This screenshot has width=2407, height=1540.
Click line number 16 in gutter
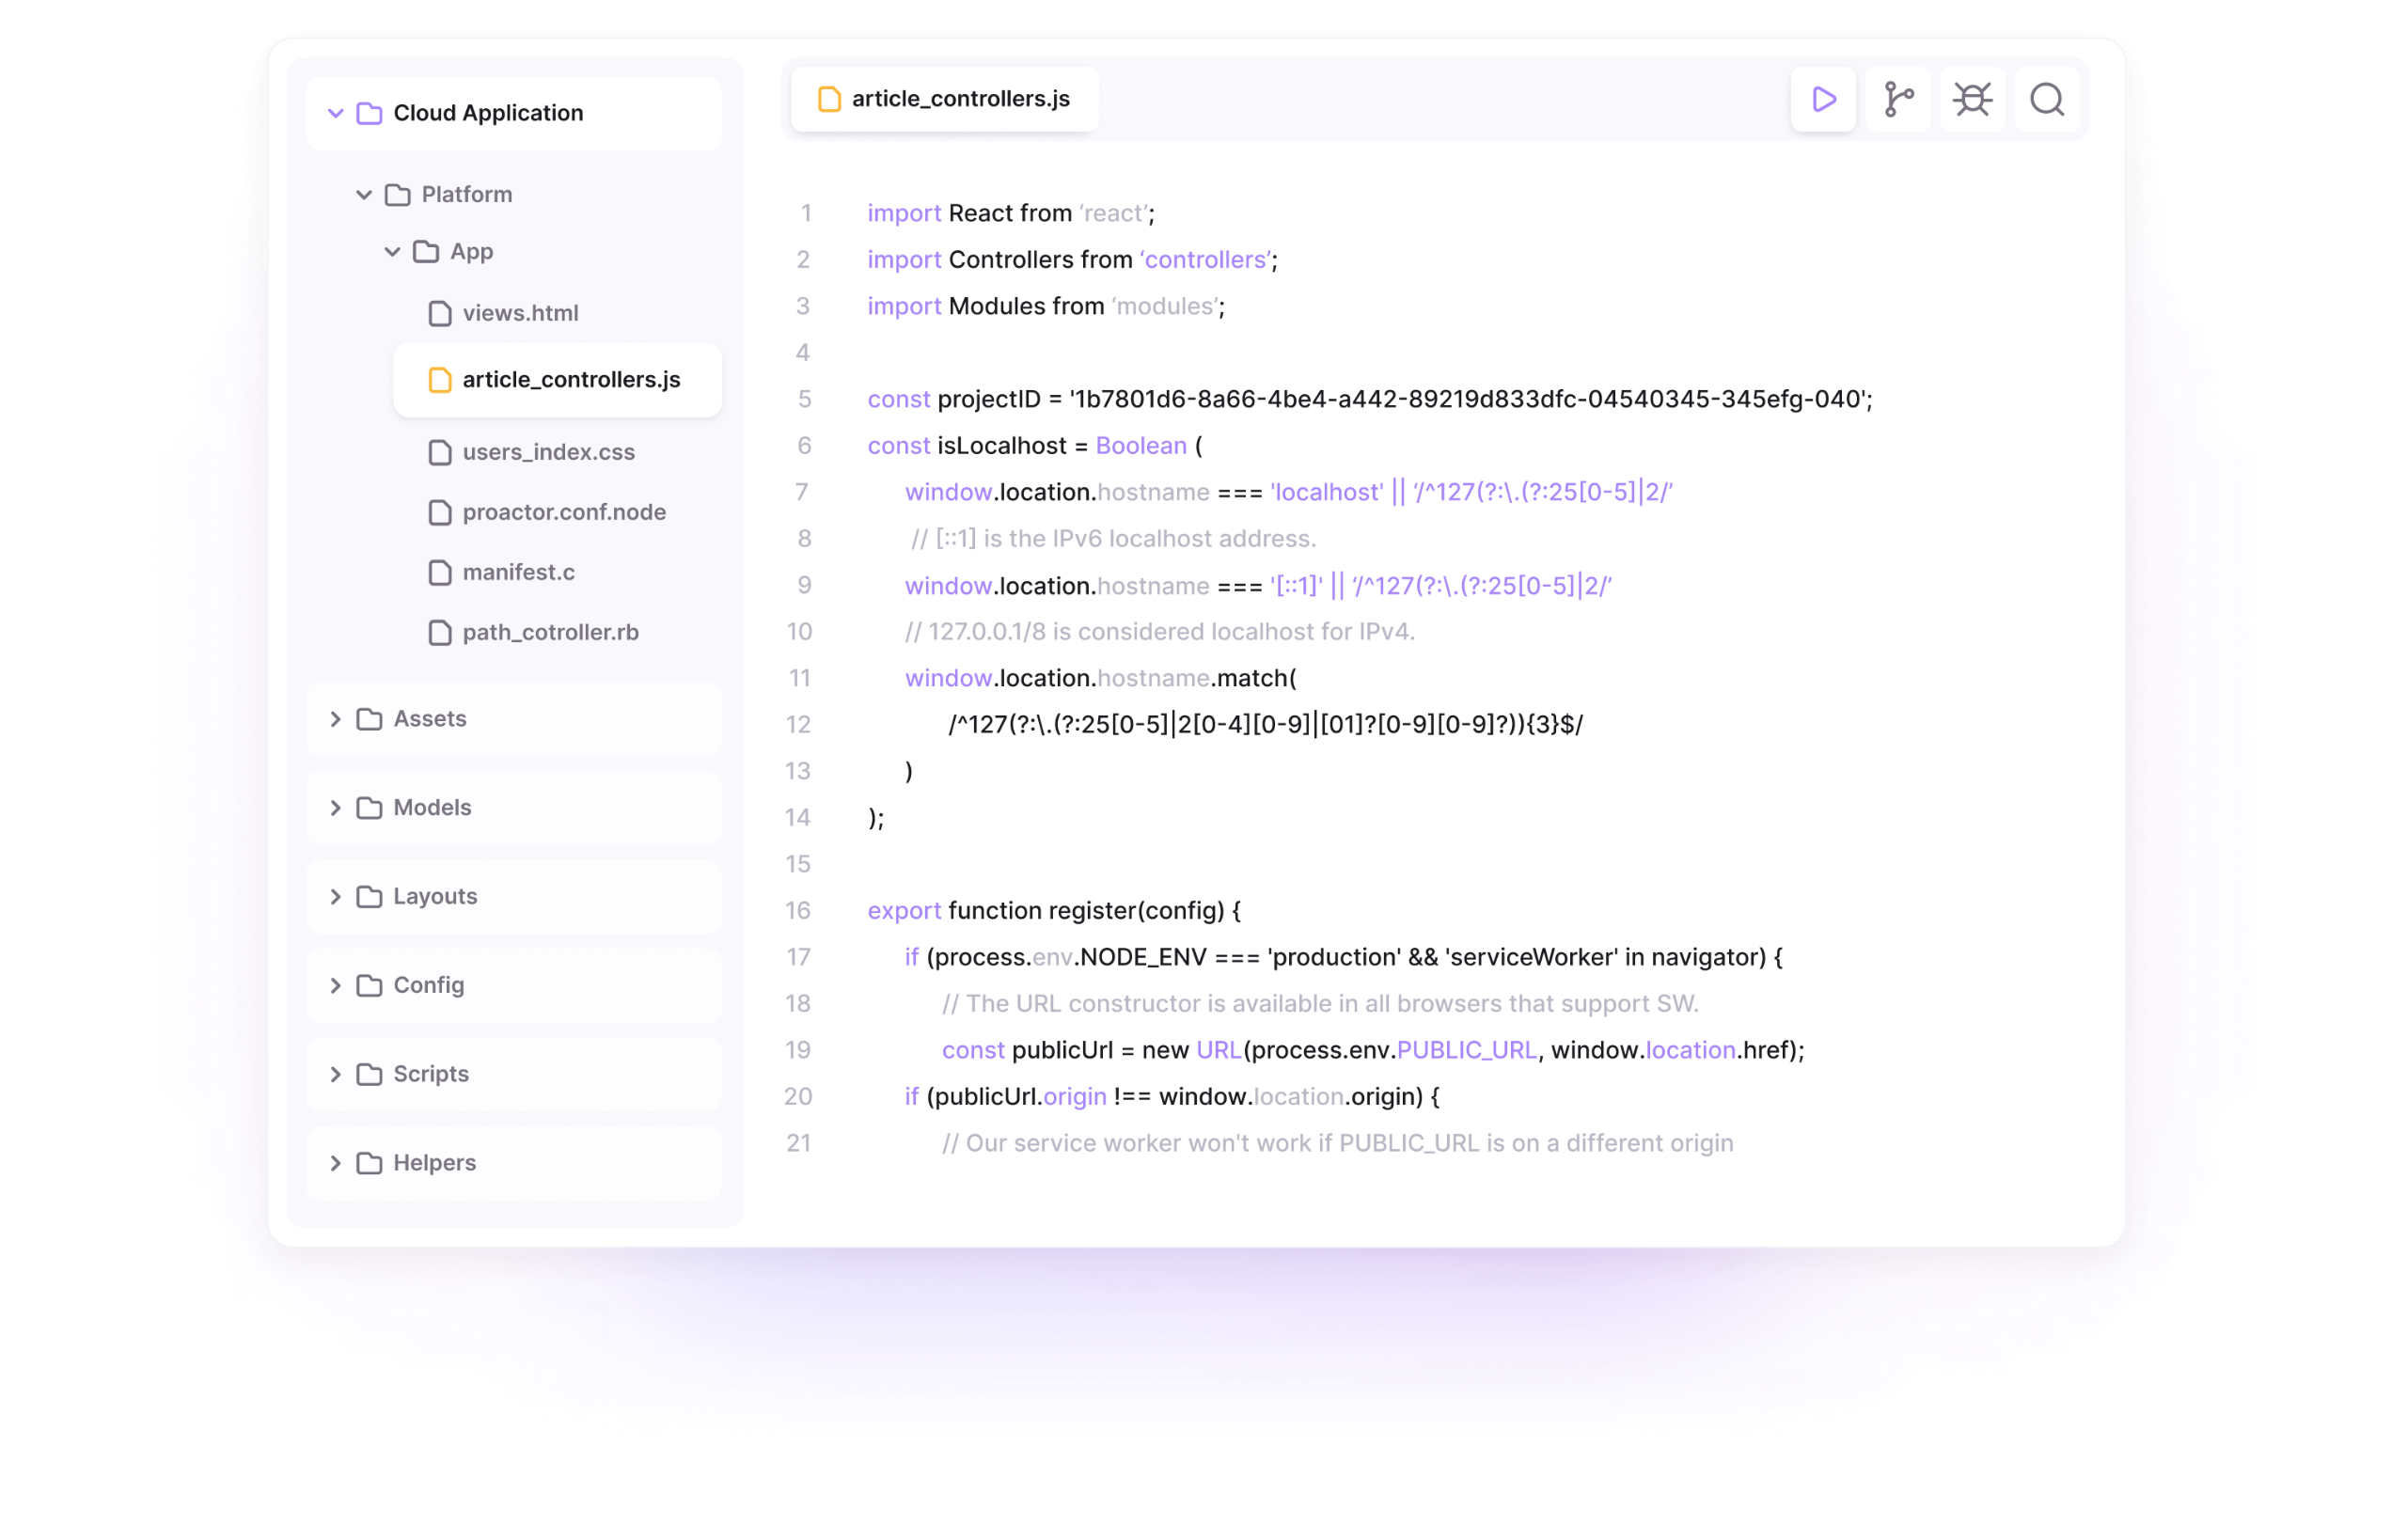[798, 911]
